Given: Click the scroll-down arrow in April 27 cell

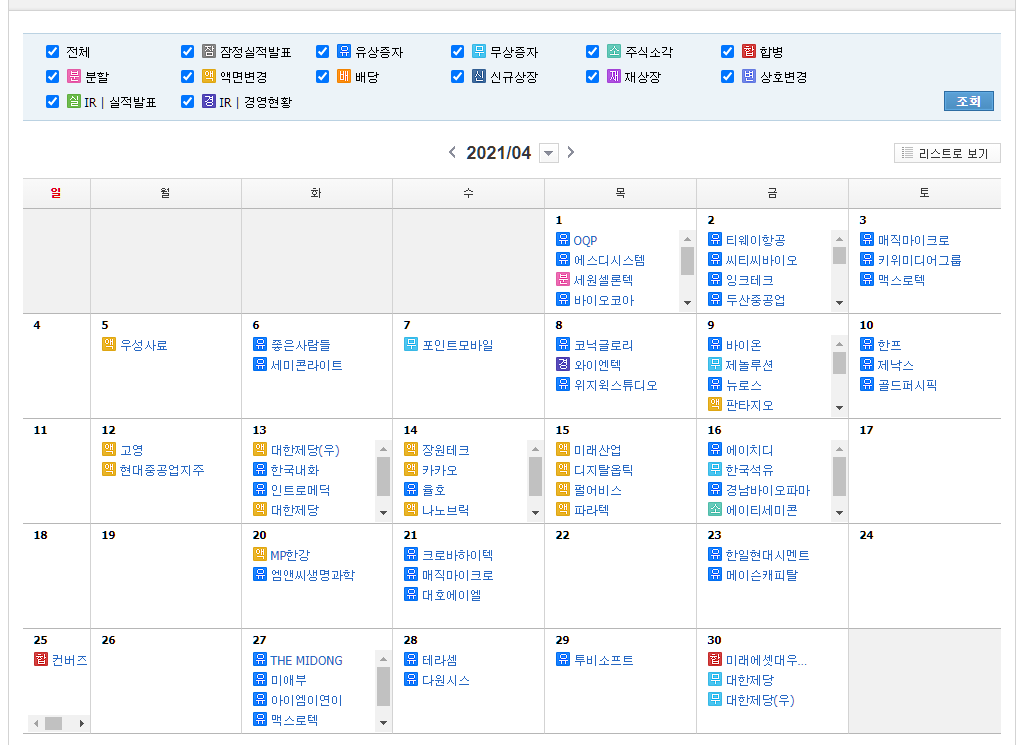Looking at the screenshot, I should point(383,723).
